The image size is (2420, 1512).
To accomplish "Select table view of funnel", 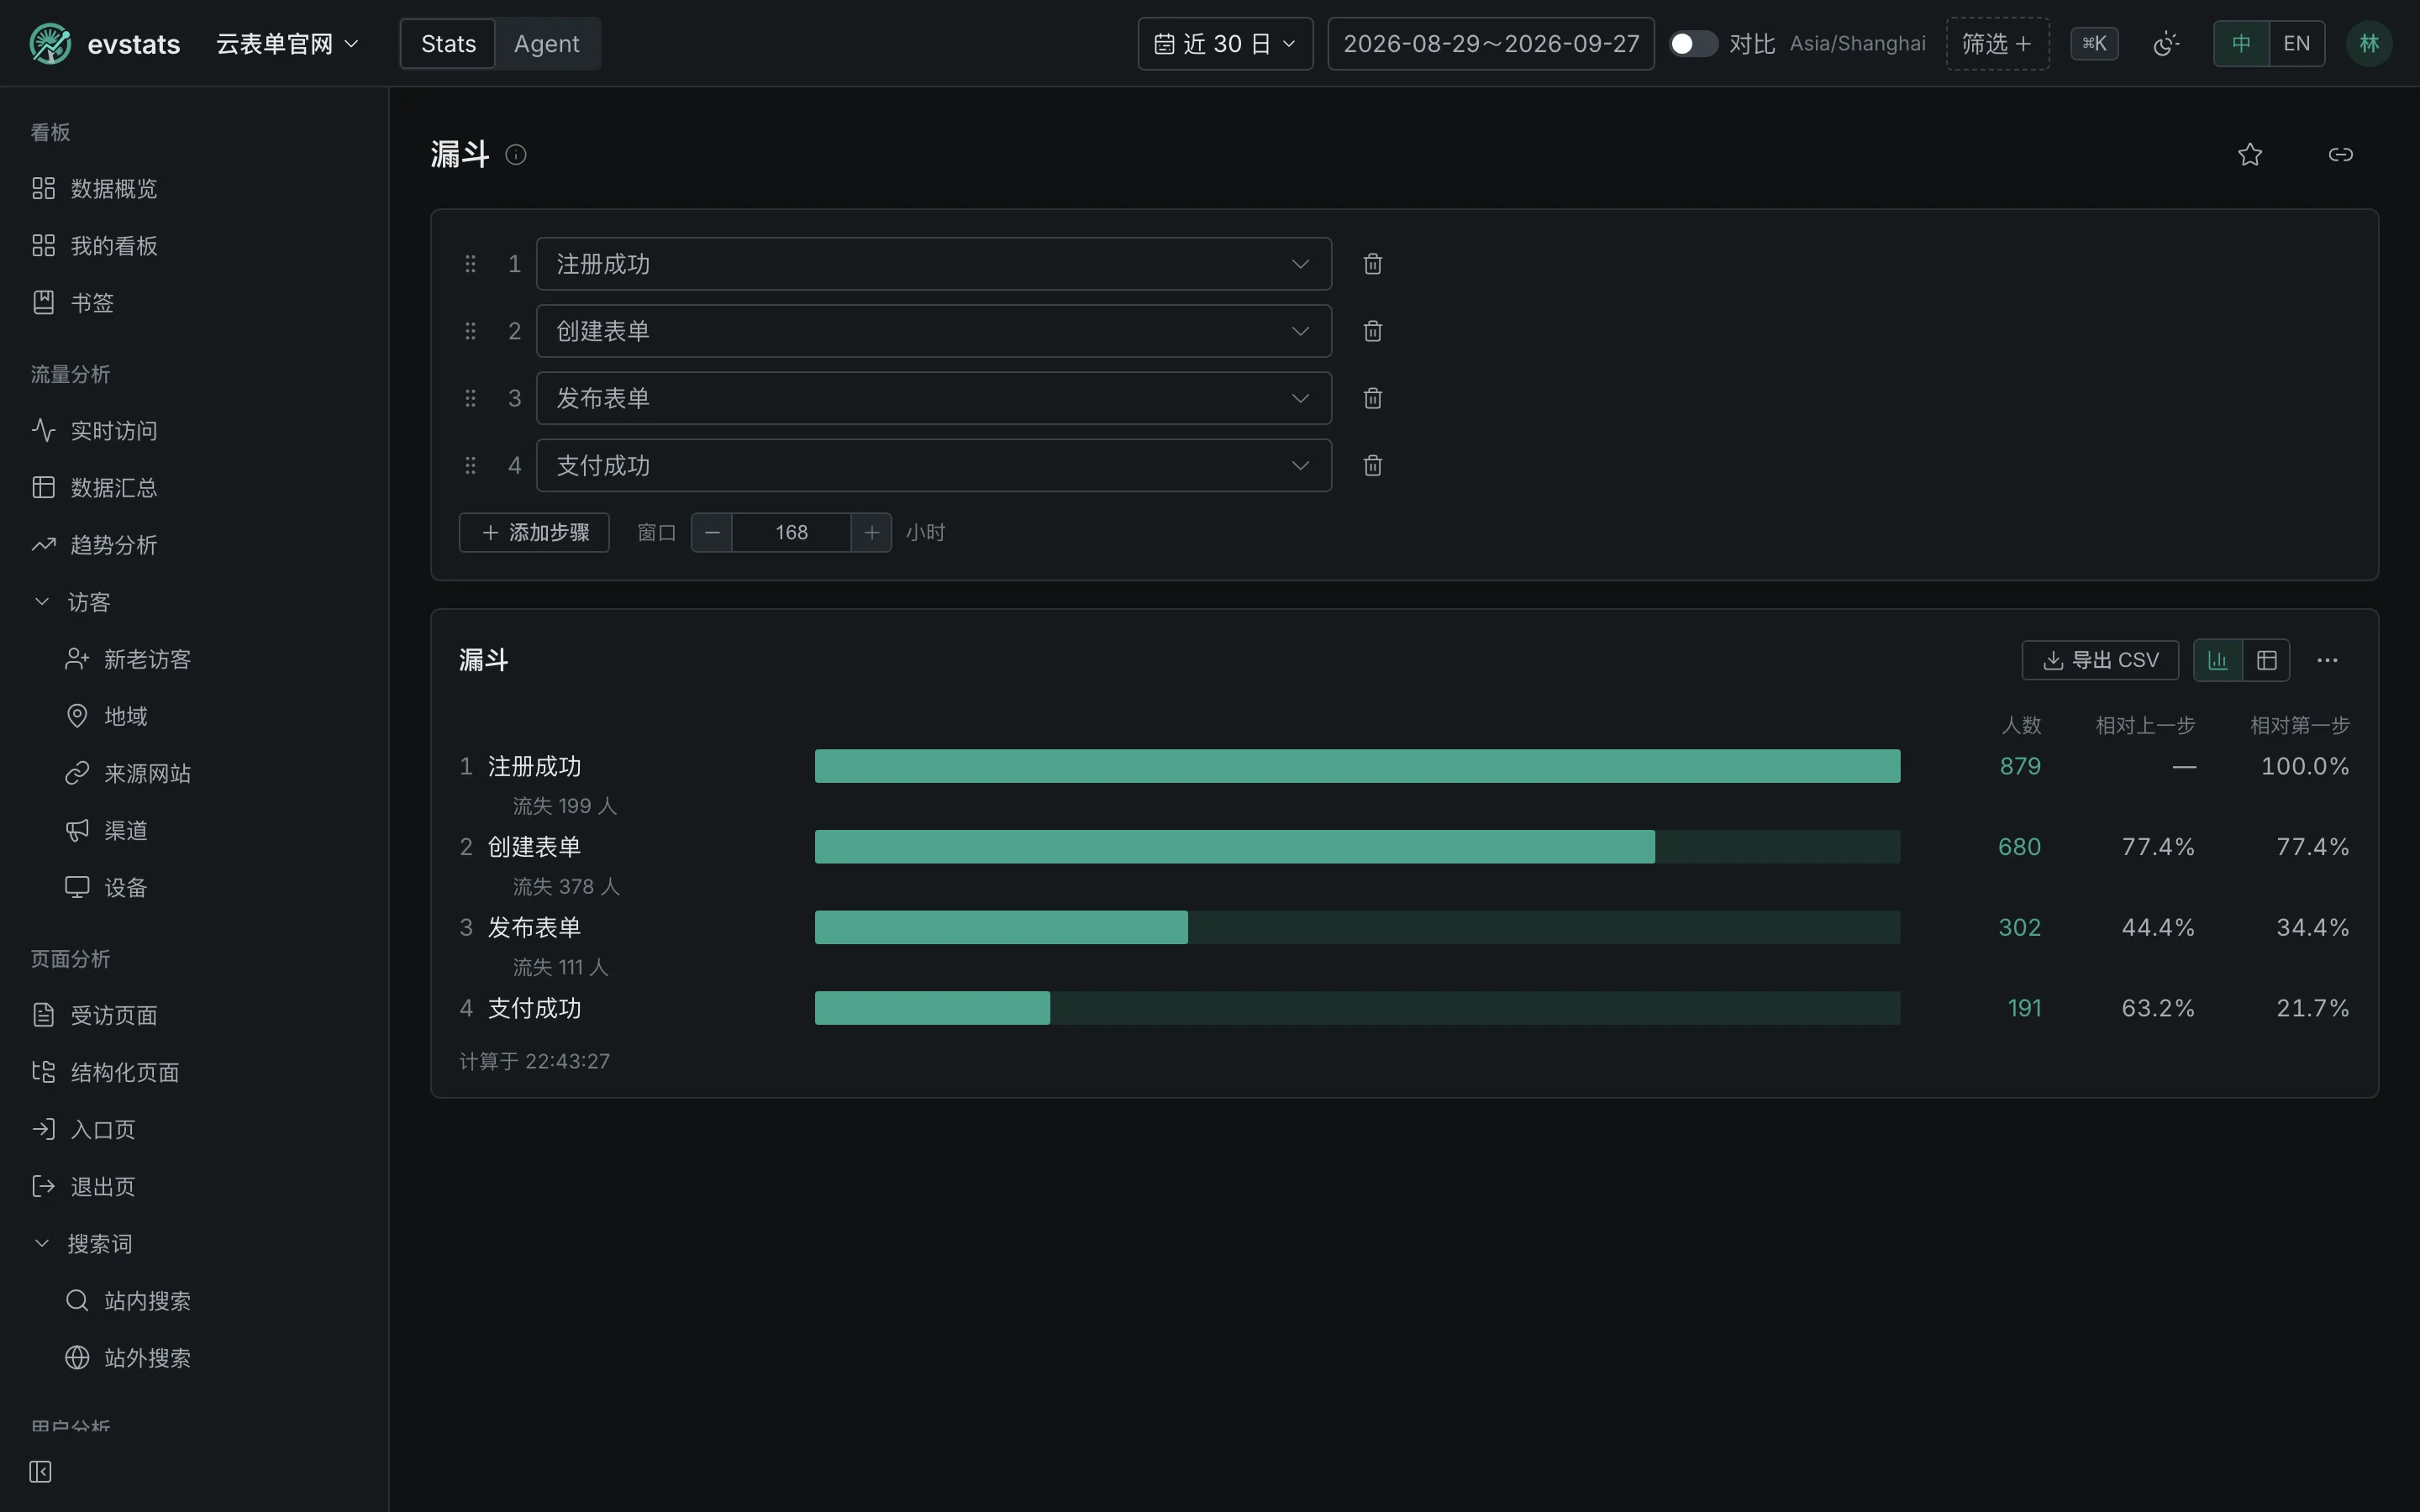I will [x=2267, y=660].
